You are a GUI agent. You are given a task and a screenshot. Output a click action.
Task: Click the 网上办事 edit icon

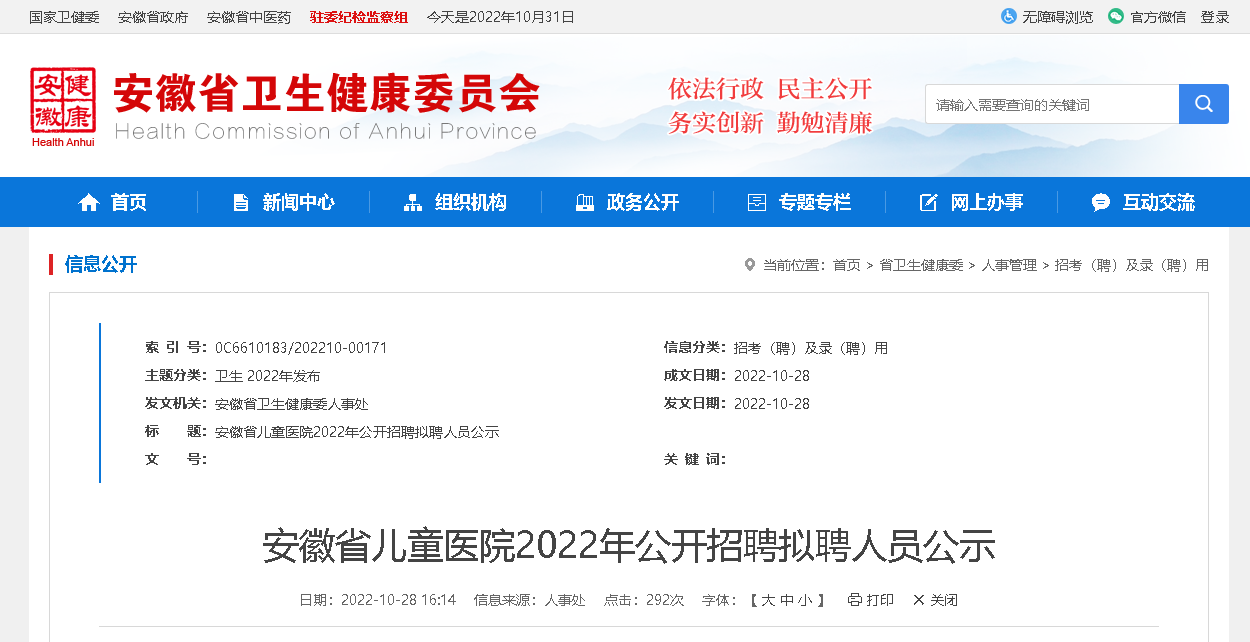pos(928,203)
